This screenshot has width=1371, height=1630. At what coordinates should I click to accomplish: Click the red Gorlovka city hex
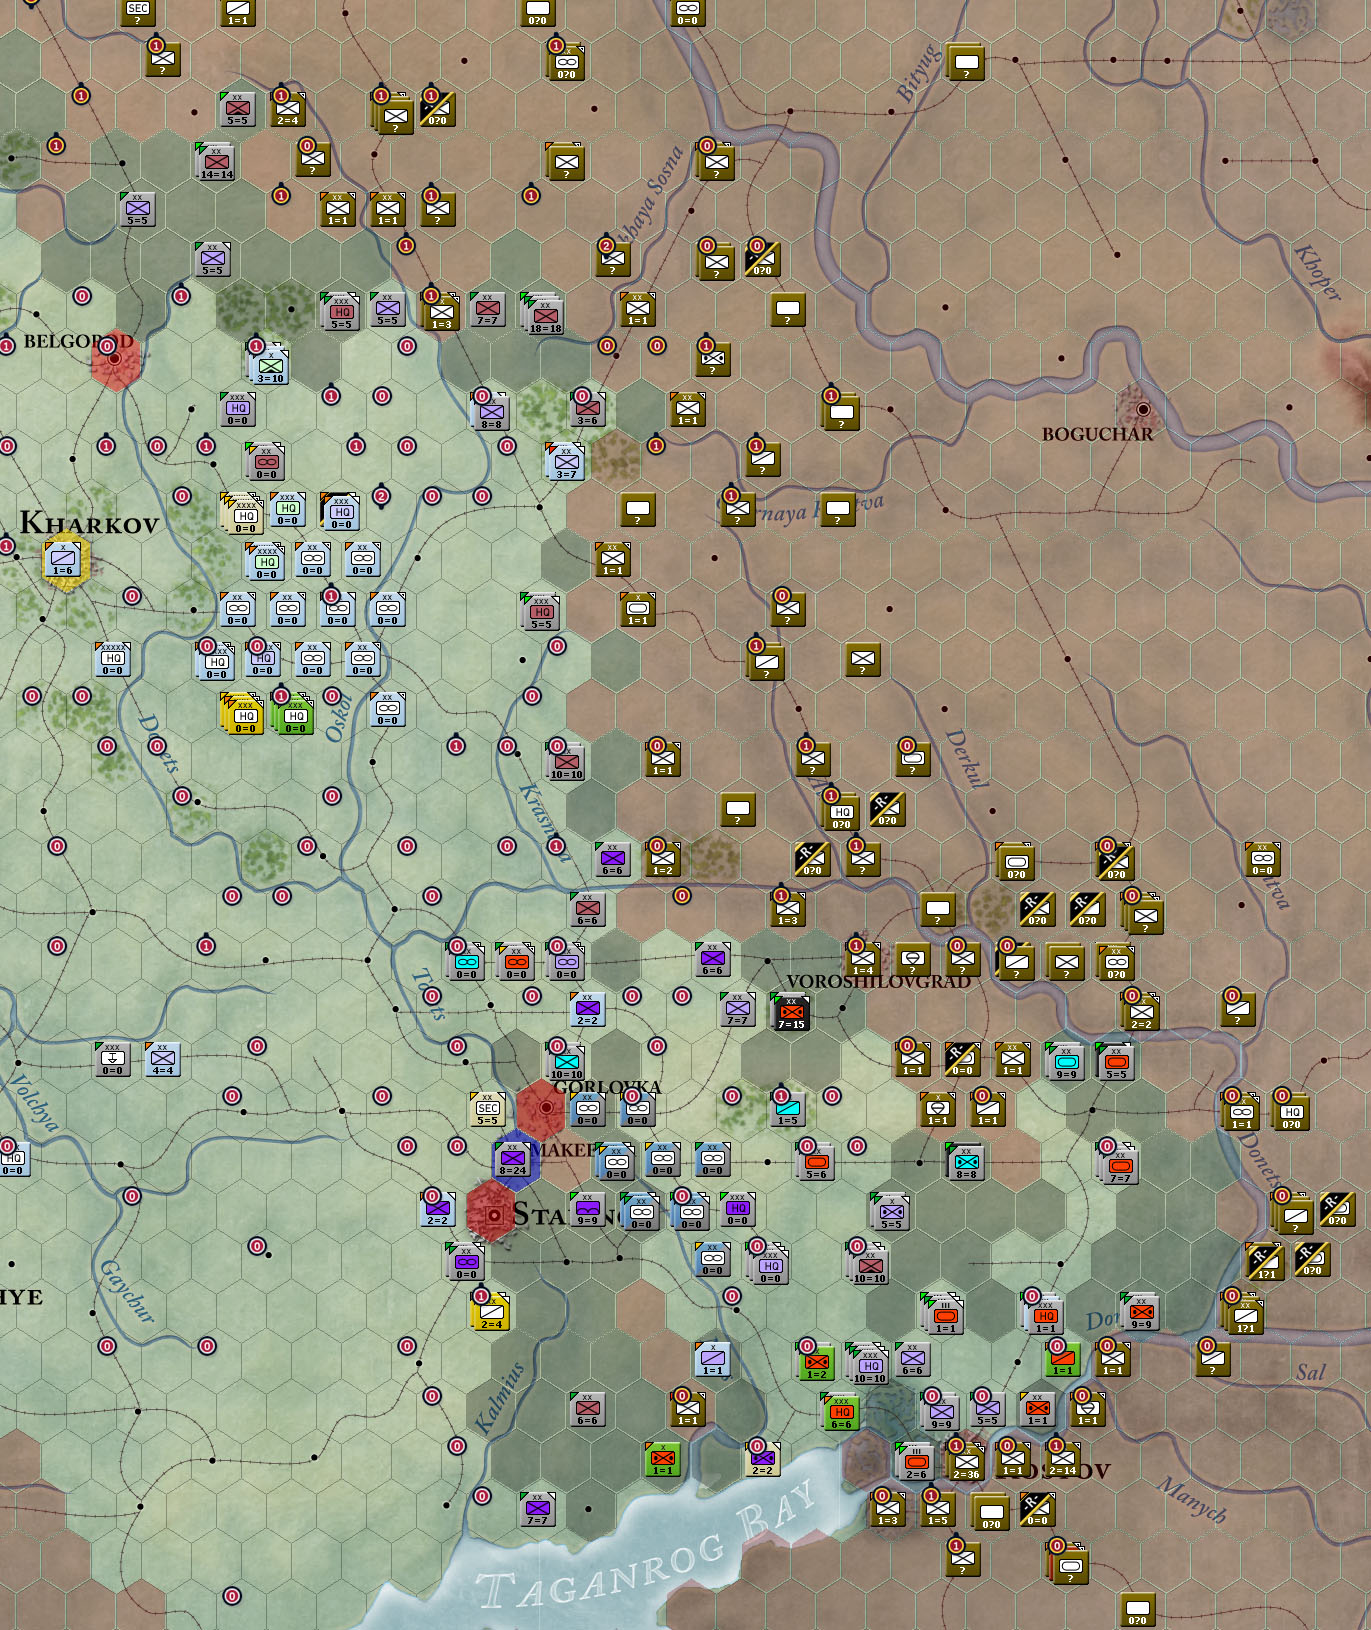click(x=544, y=1108)
